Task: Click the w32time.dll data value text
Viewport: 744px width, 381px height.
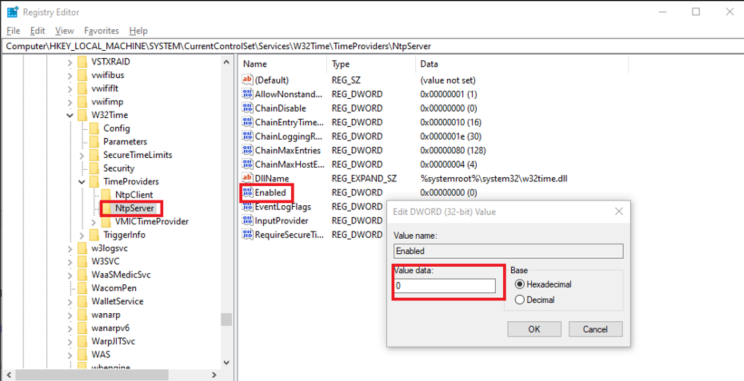Action: (494, 178)
